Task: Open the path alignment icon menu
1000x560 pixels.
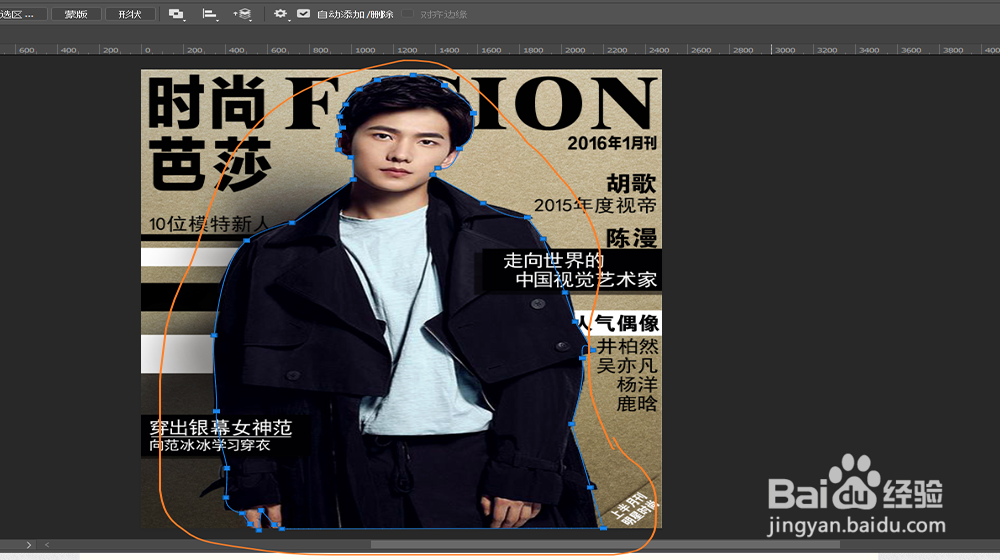Action: click(x=210, y=14)
